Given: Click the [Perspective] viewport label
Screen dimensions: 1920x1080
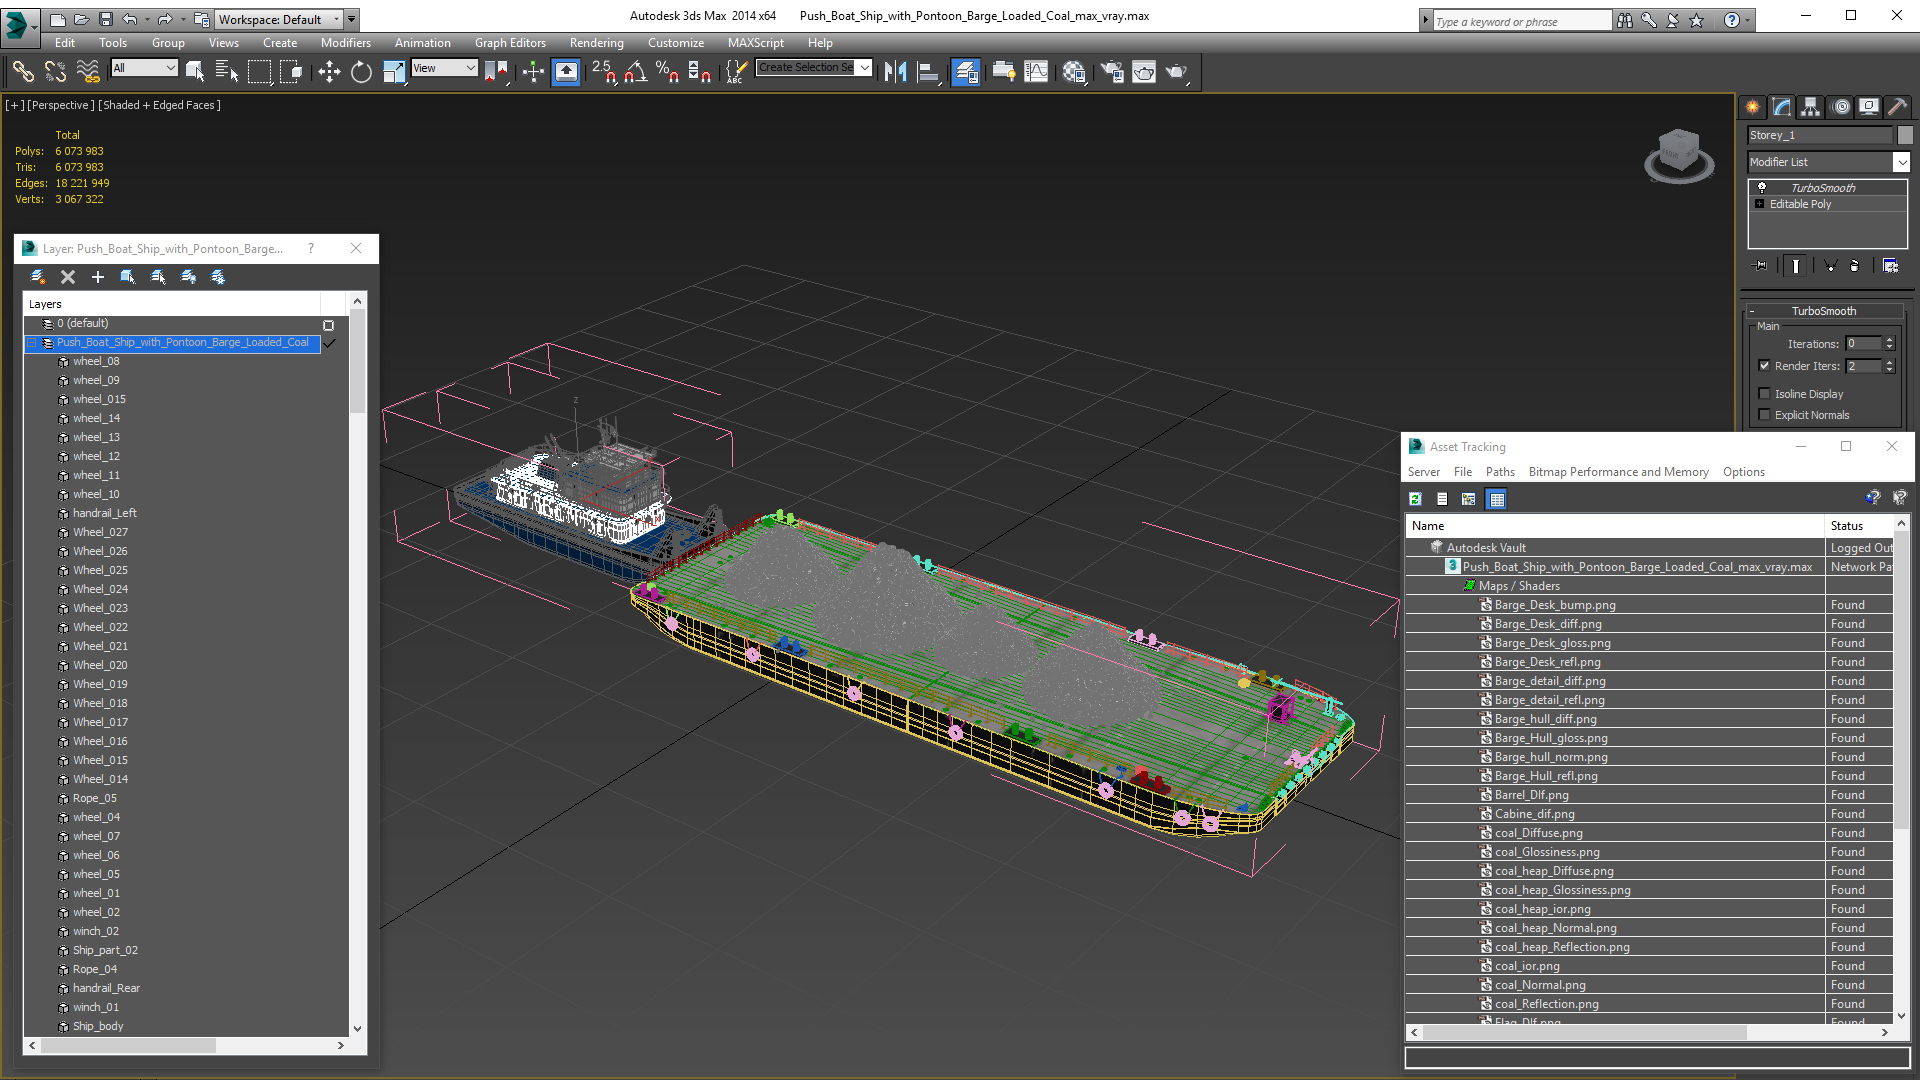Looking at the screenshot, I should point(61,105).
